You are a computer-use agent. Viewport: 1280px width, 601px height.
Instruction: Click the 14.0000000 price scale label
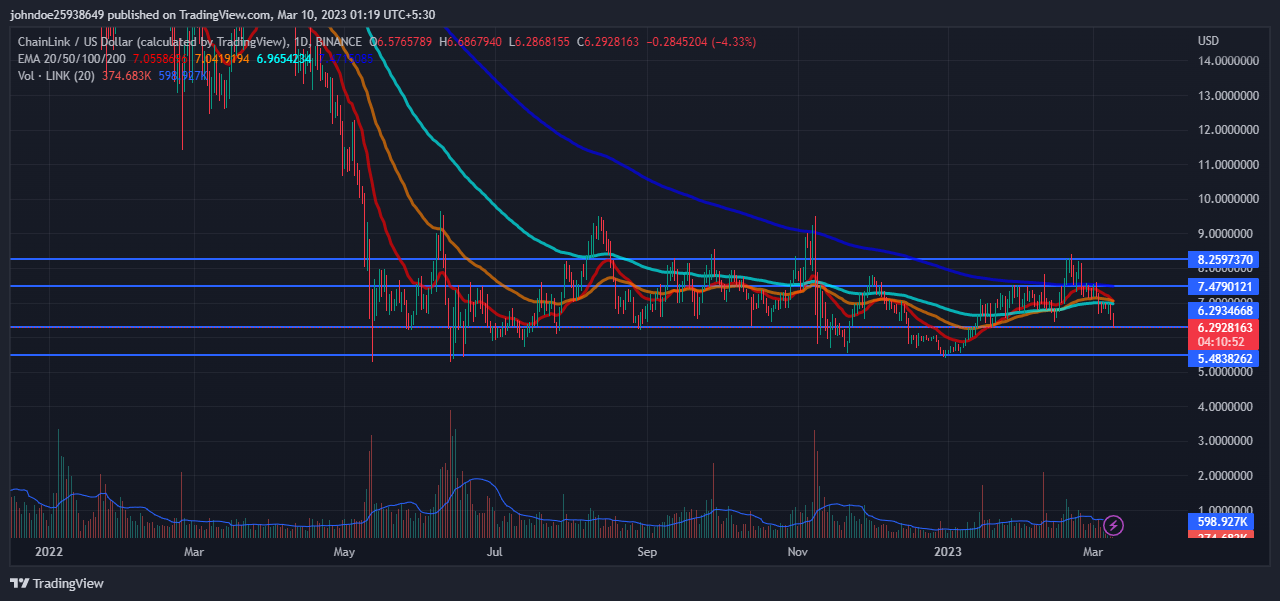pyautogui.click(x=1225, y=61)
